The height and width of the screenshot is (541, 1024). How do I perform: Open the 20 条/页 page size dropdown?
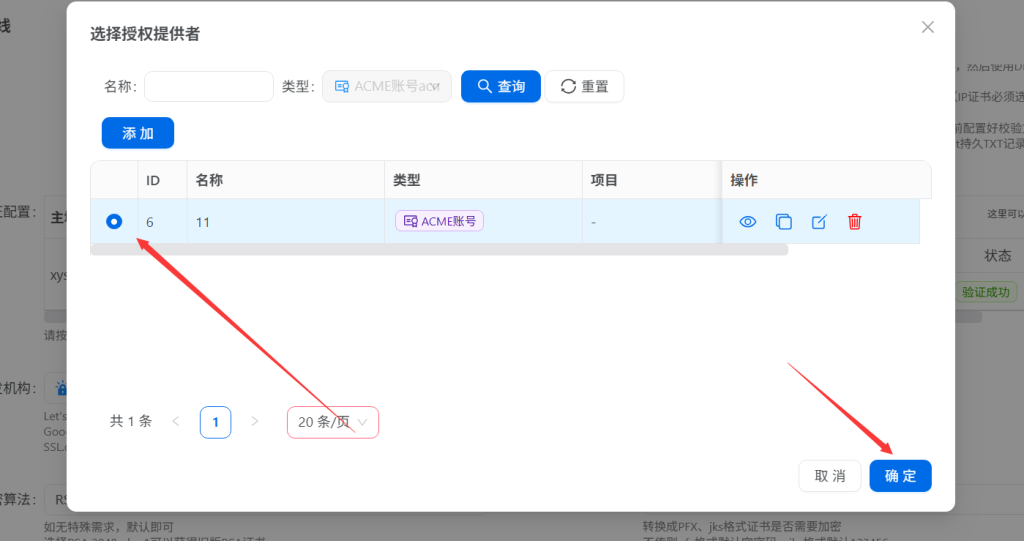pos(333,422)
